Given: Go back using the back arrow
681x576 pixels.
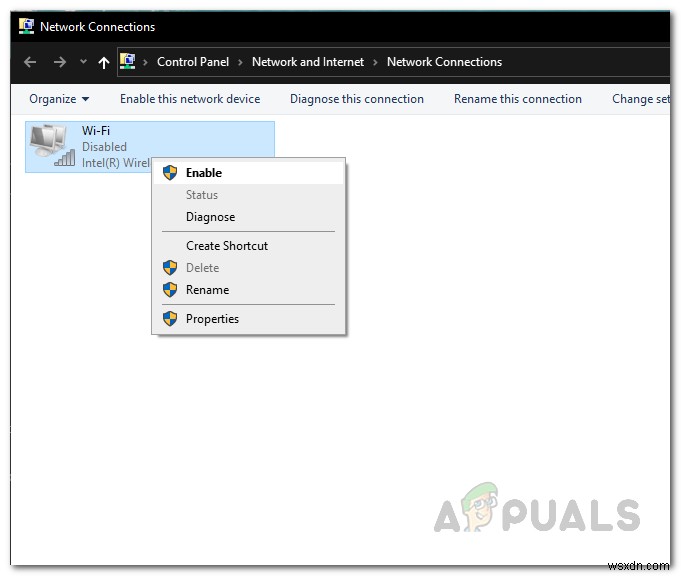Looking at the screenshot, I should 30,62.
